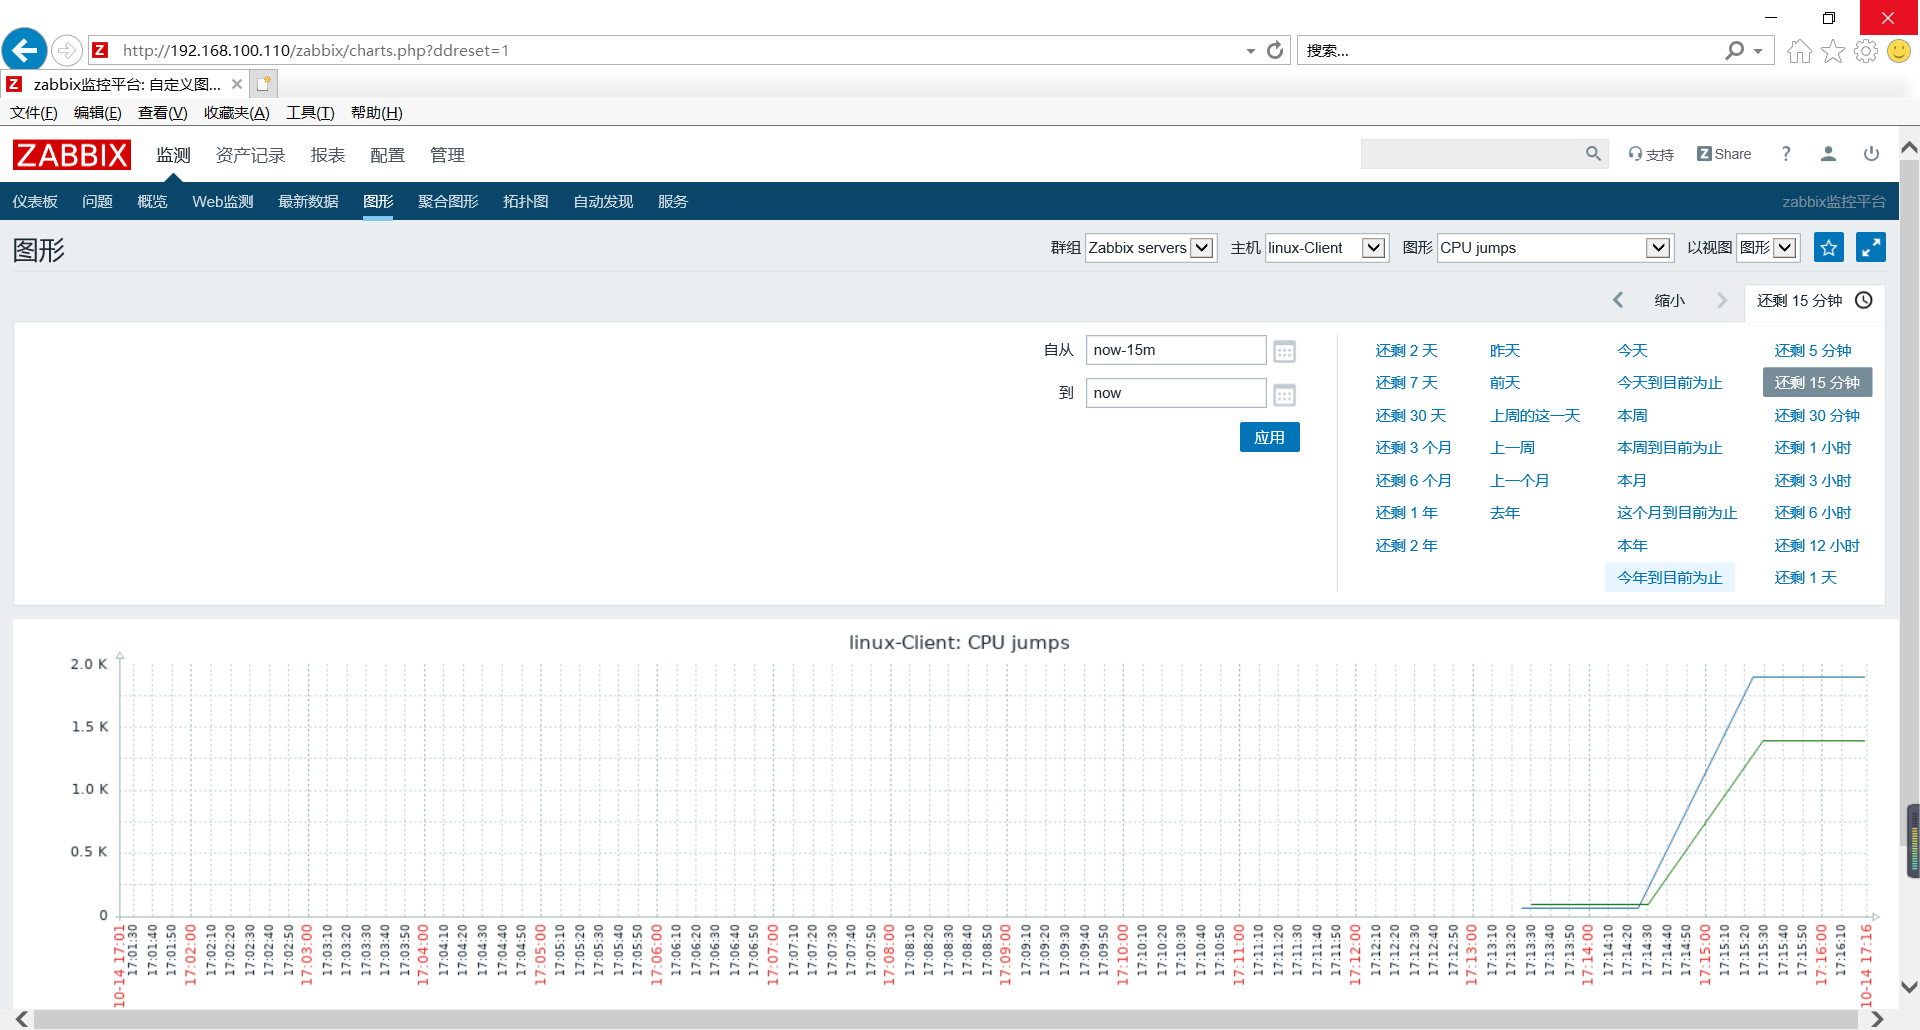This screenshot has width=1920, height=1030.
Task: Open the 以视图 view type dropdown
Action: [x=1768, y=248]
